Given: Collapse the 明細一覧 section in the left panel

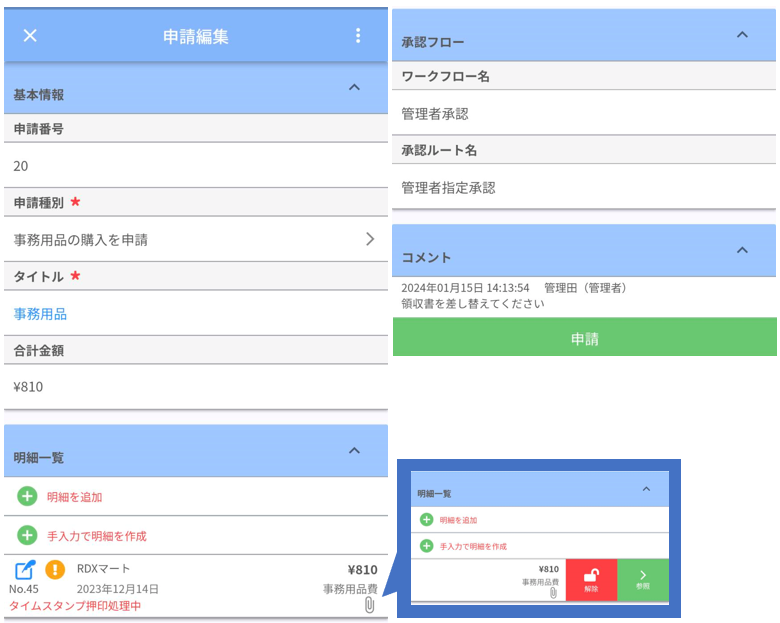Looking at the screenshot, I should tap(353, 451).
